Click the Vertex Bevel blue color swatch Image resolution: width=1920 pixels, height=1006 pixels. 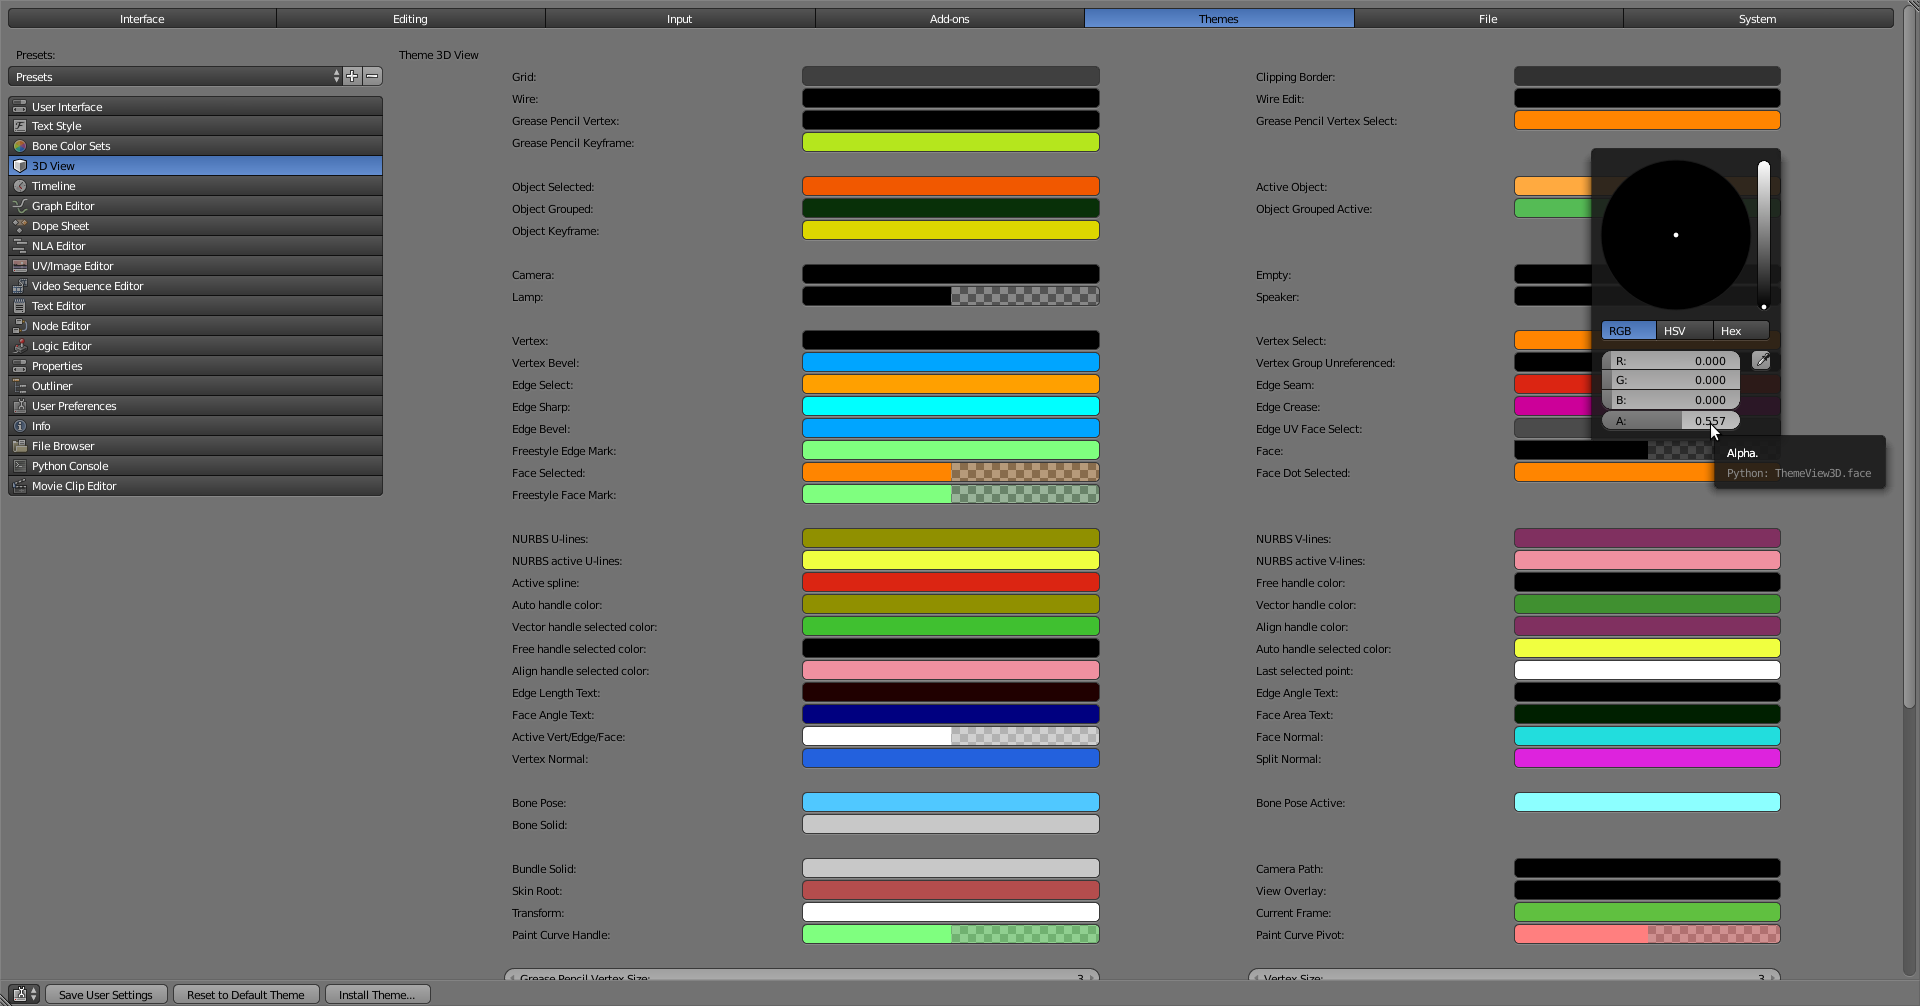coord(950,362)
